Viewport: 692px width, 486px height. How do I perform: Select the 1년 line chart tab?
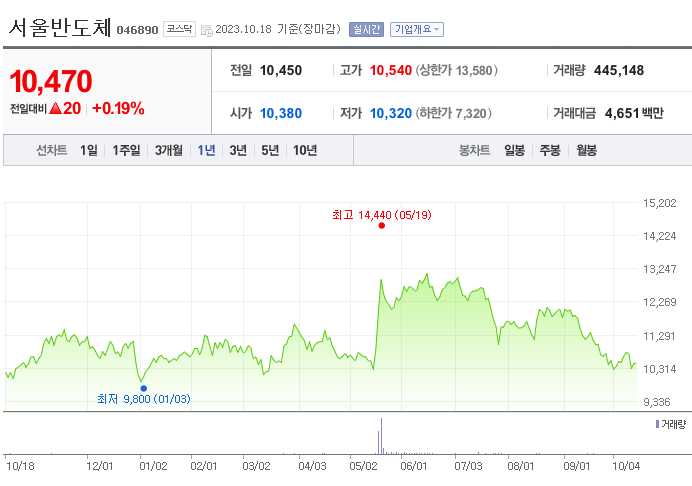[x=206, y=151]
